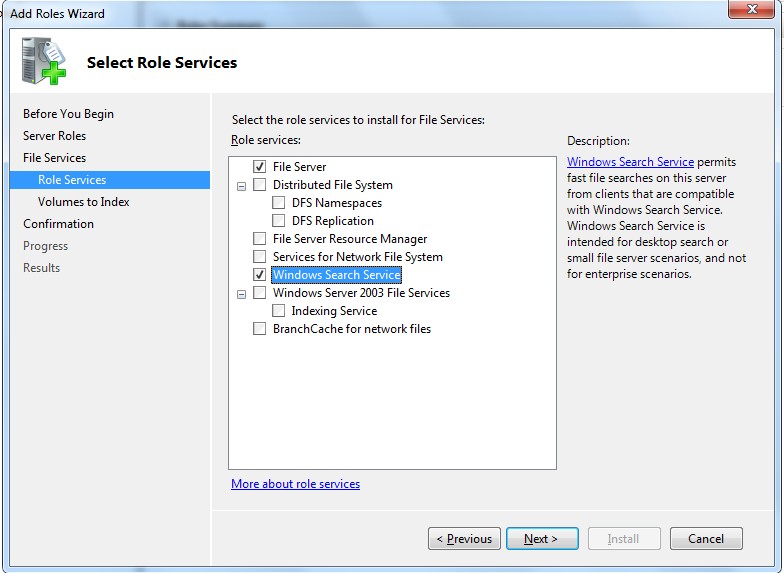The height and width of the screenshot is (573, 784).
Task: Enable the Indexing Service checkbox
Action: (x=278, y=310)
